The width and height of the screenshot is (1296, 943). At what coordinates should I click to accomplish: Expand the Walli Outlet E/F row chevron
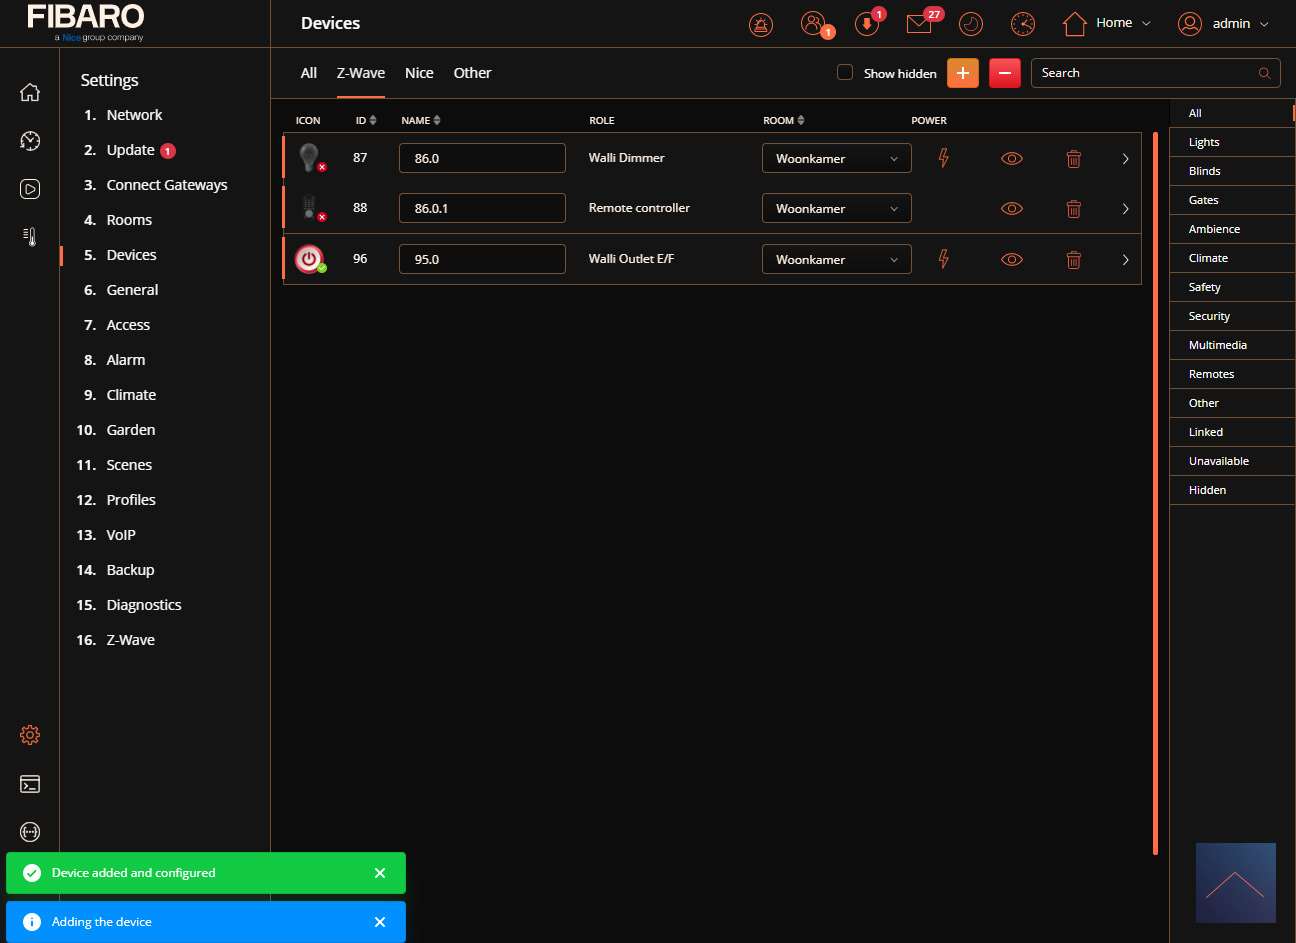(1125, 259)
